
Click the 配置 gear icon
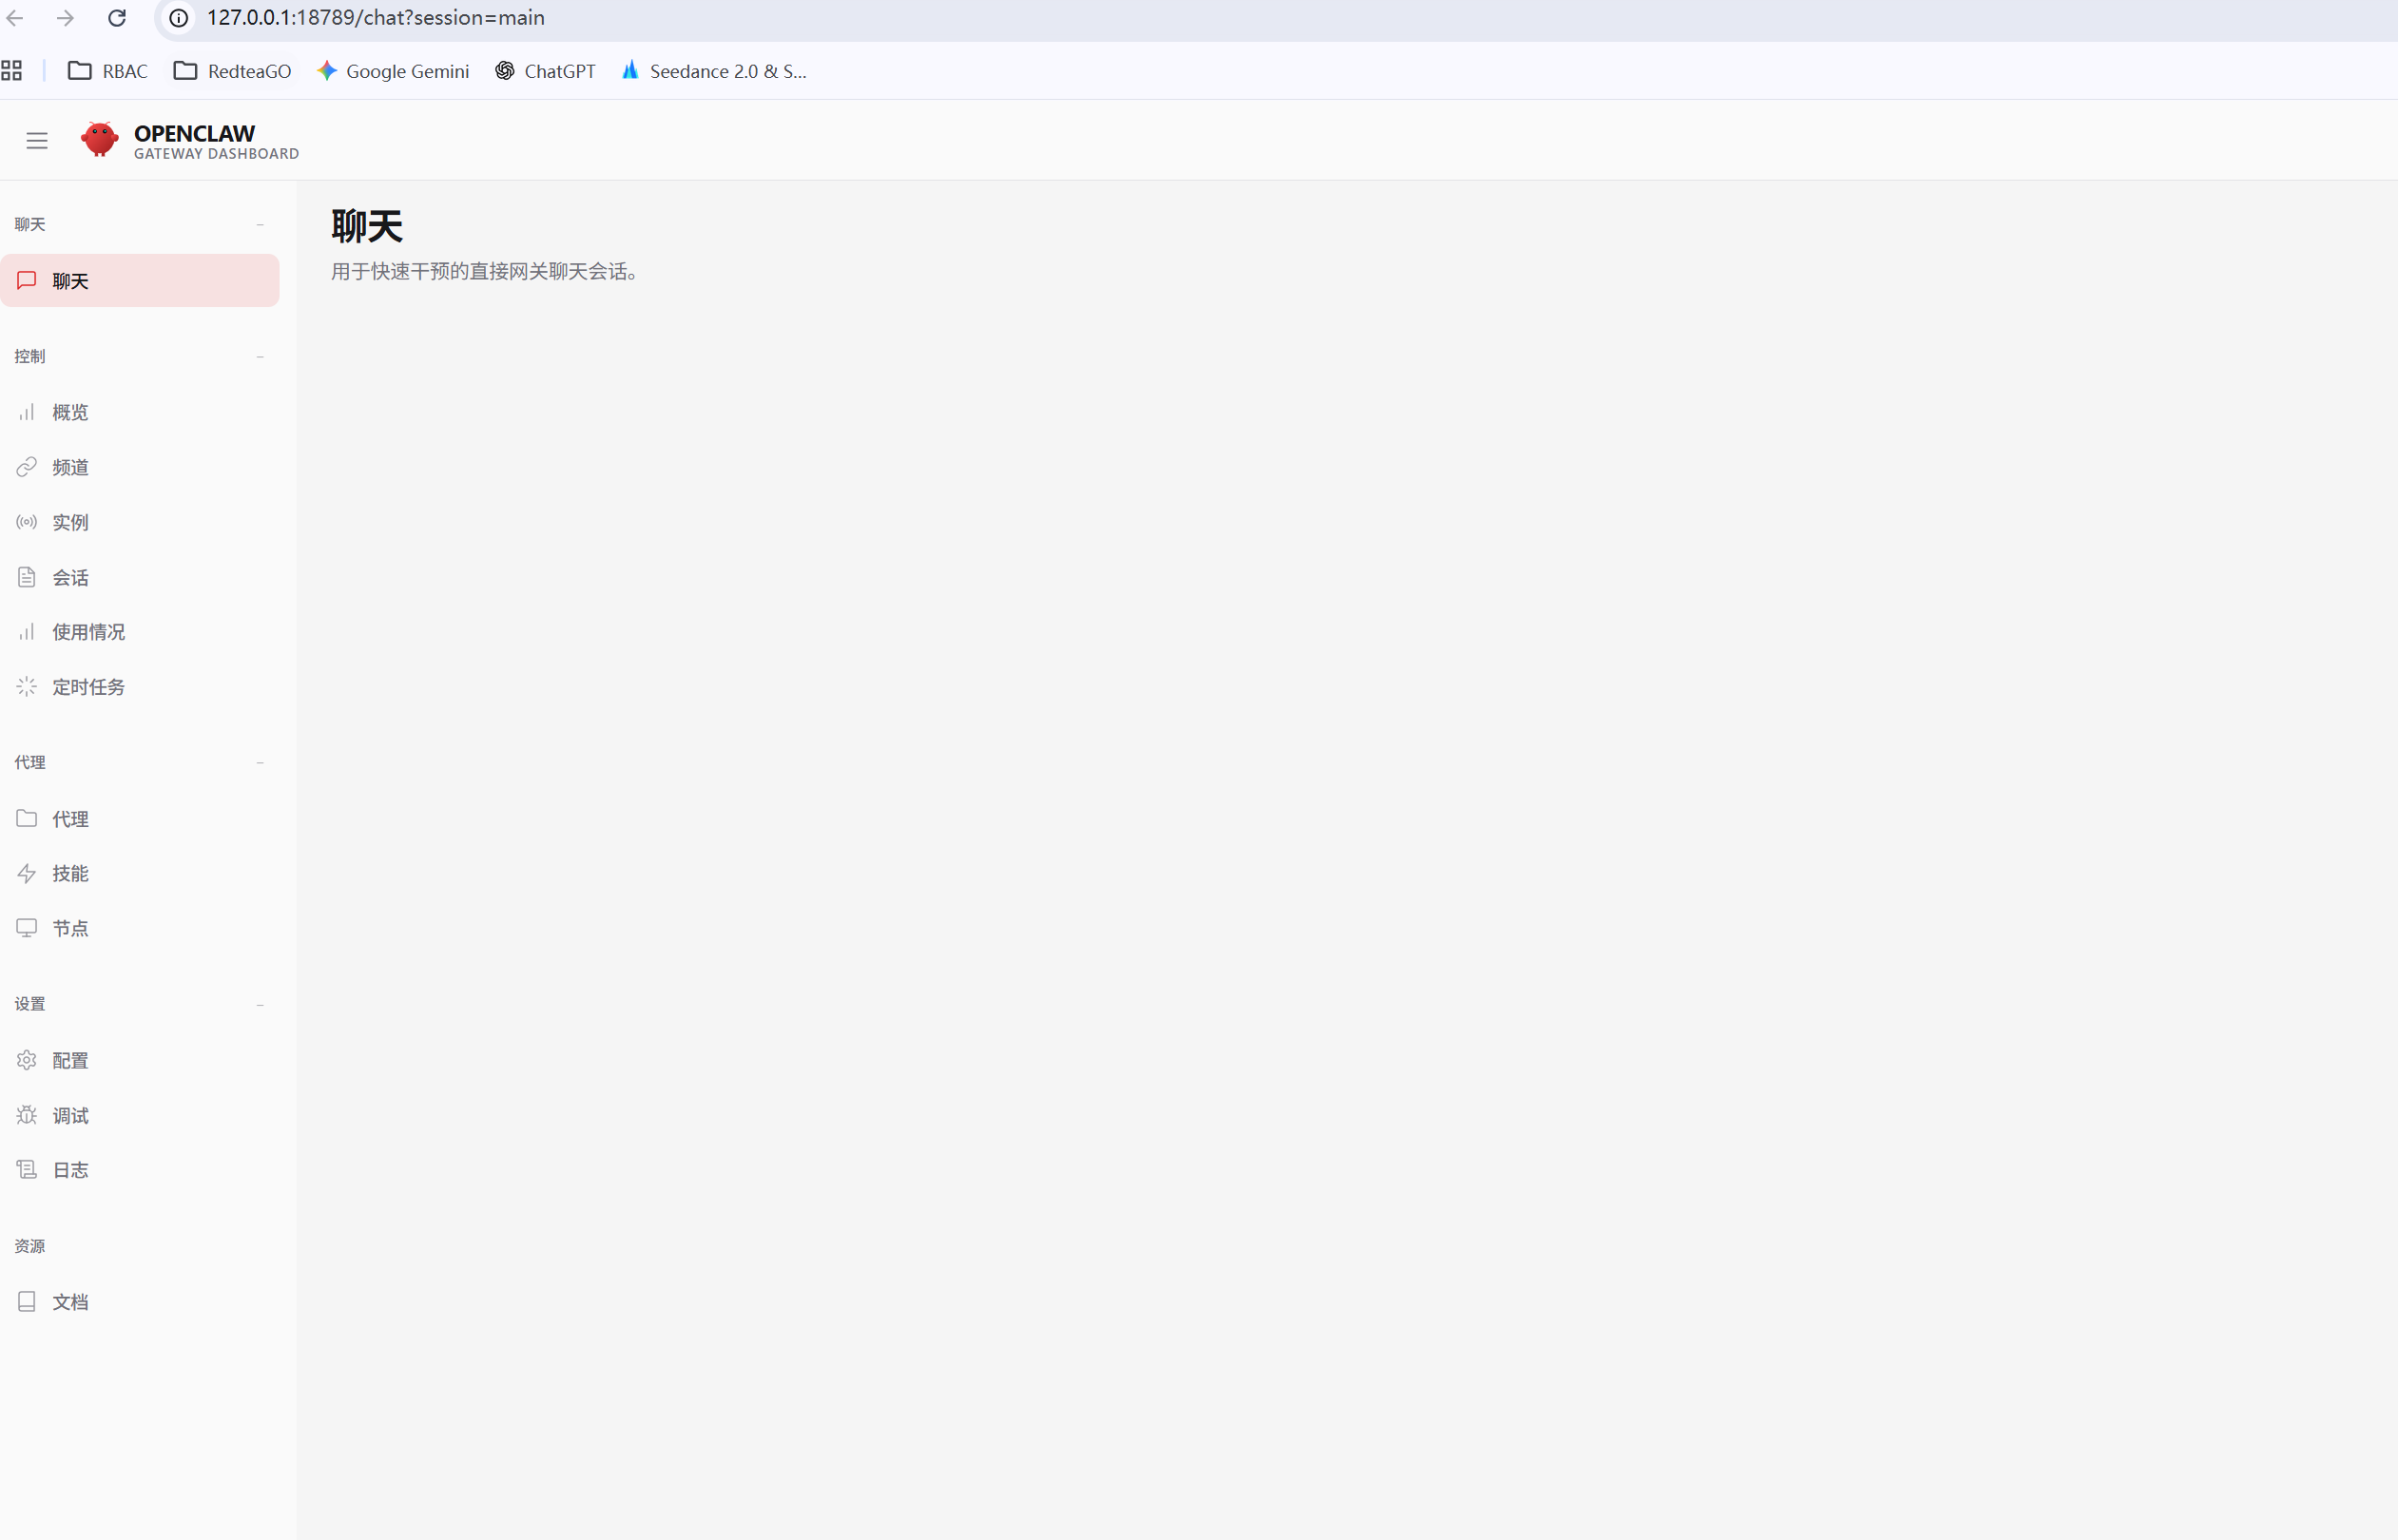(x=27, y=1060)
